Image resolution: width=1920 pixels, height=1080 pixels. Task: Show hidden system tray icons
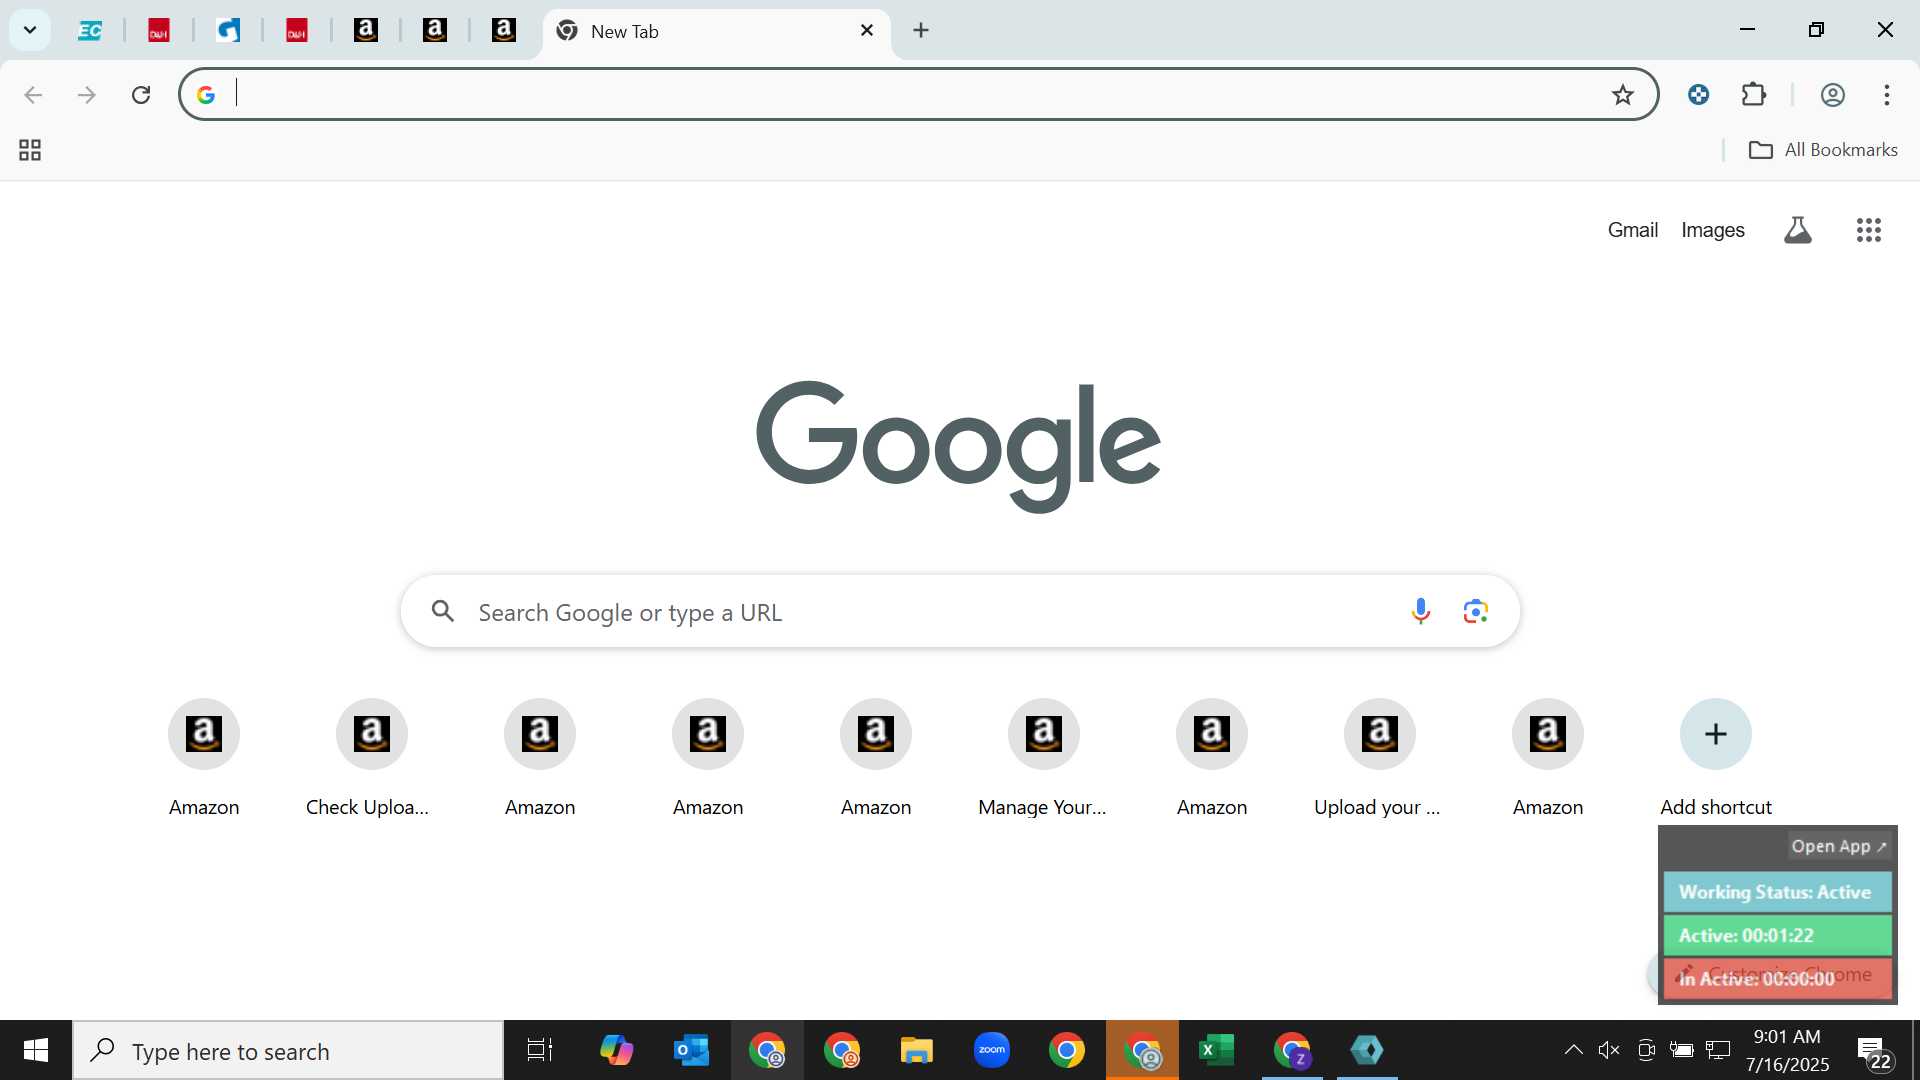(1573, 1050)
